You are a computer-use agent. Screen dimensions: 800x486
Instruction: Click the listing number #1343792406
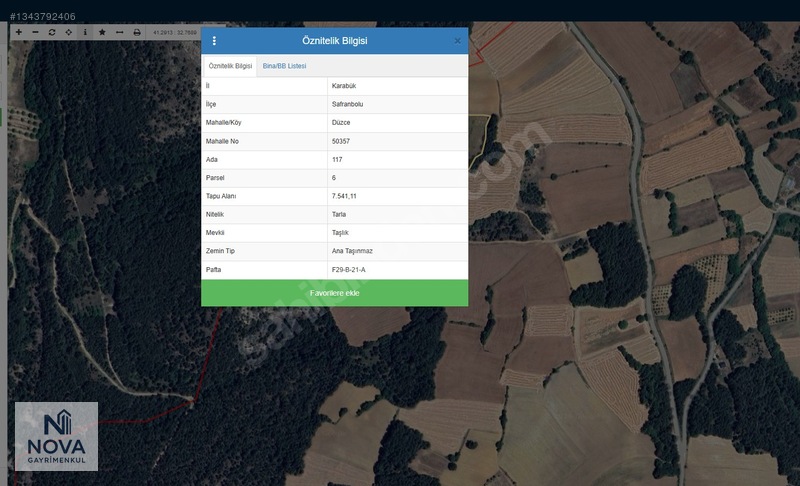click(42, 16)
